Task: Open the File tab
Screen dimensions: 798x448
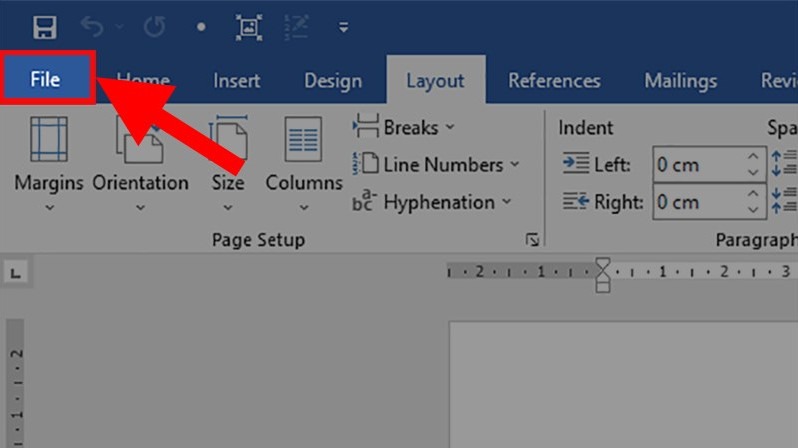Action: [x=46, y=80]
